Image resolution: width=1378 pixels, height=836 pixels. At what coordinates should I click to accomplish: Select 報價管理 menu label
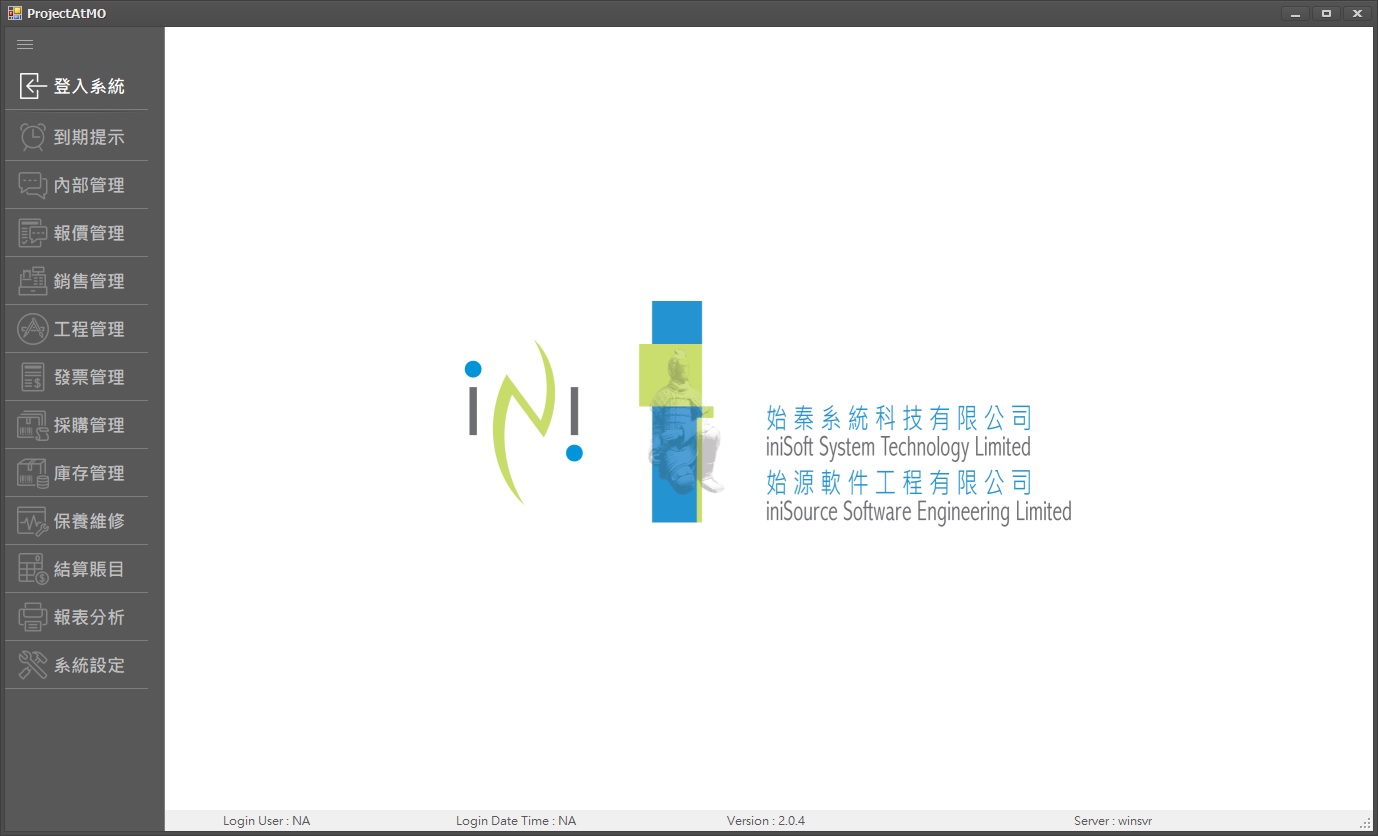coord(89,233)
